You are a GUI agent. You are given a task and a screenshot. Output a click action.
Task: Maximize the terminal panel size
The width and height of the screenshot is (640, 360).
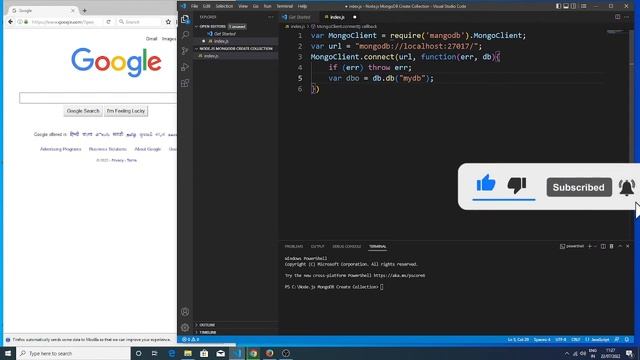click(x=620, y=247)
